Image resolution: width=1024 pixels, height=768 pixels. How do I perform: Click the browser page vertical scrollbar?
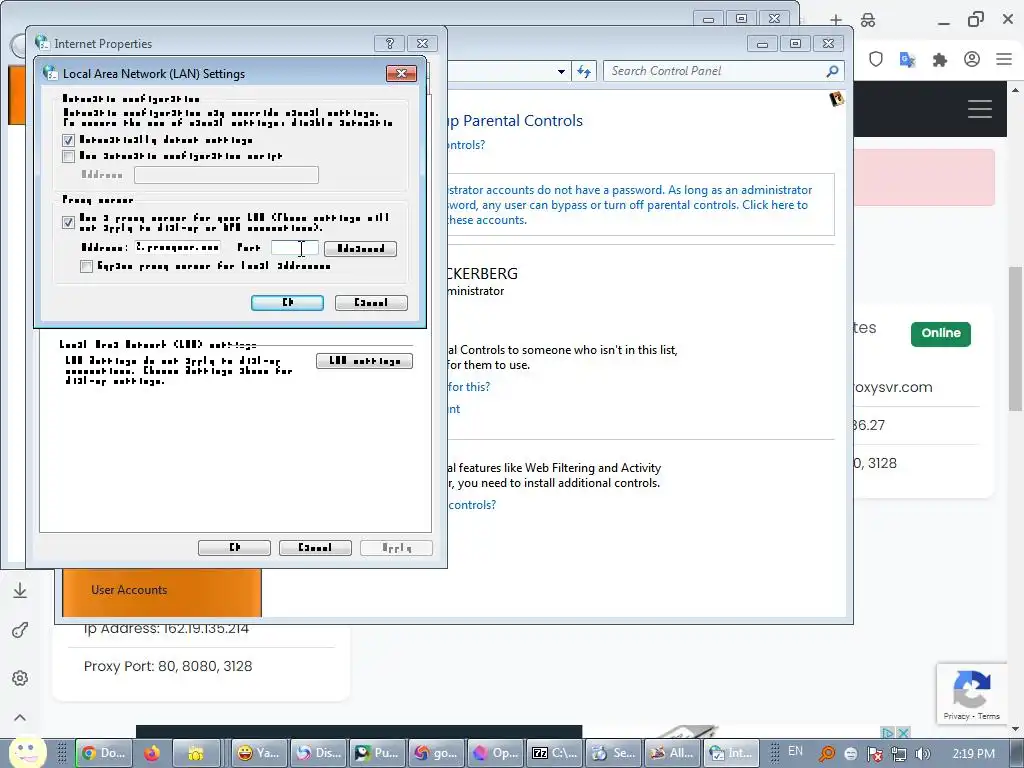point(1015,340)
